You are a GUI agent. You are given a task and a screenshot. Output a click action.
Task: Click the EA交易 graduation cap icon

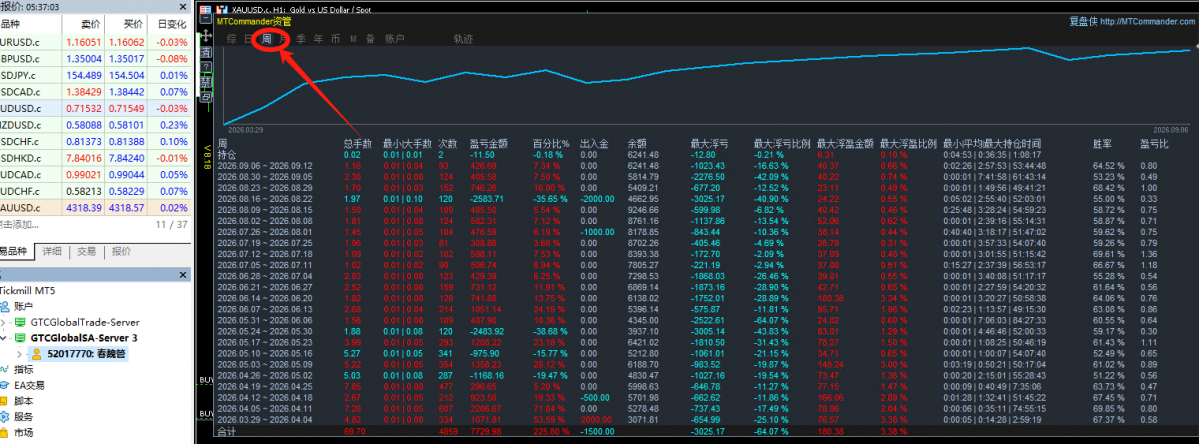pyautogui.click(x=5, y=385)
